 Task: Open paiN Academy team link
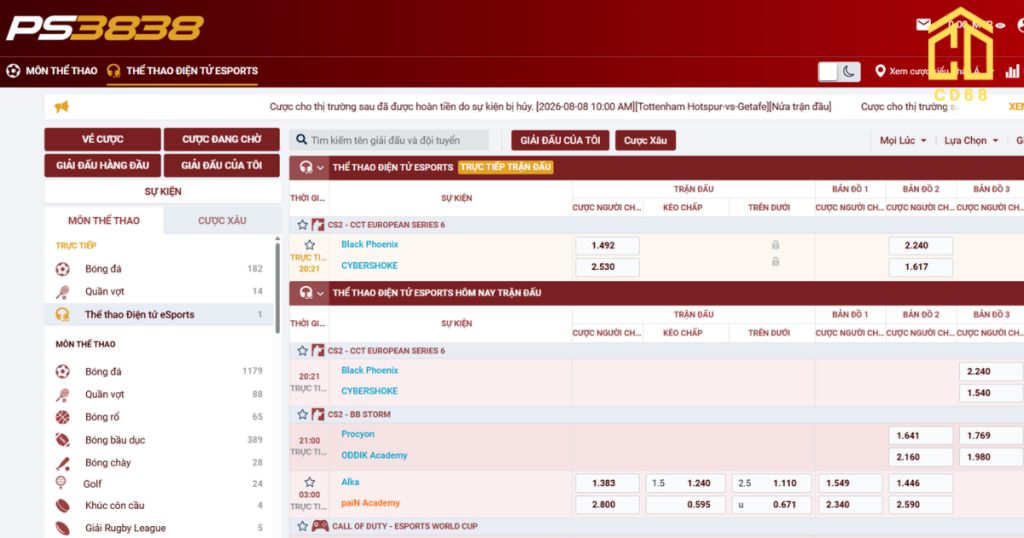(370, 503)
